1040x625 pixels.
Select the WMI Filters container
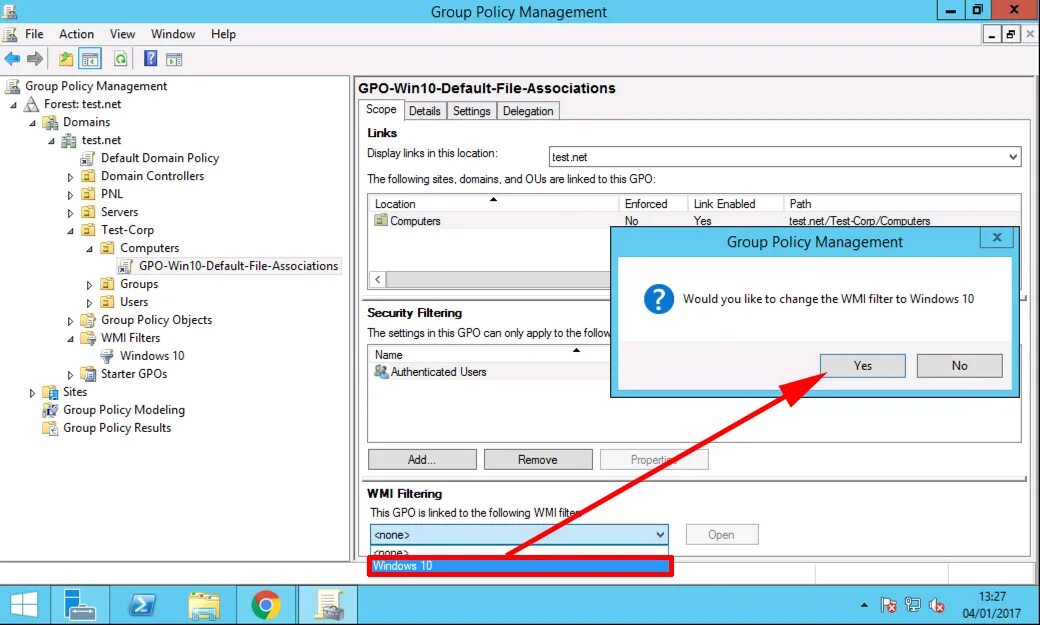tap(131, 338)
